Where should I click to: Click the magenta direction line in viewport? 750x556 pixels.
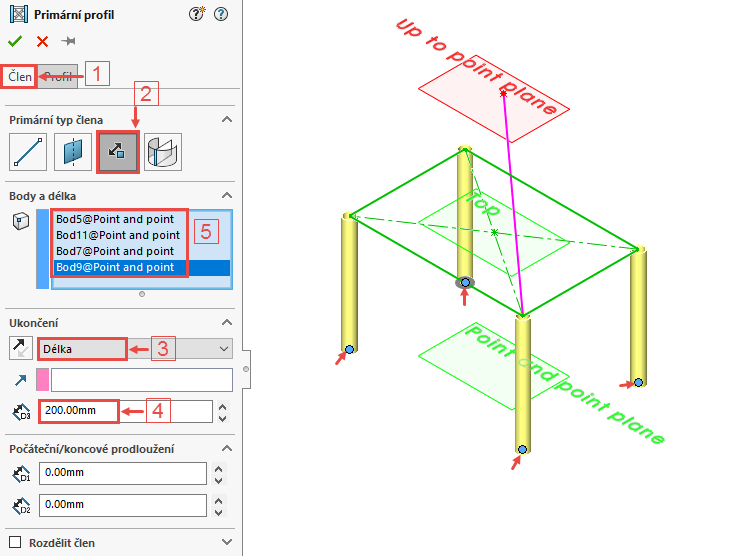[x=513, y=203]
